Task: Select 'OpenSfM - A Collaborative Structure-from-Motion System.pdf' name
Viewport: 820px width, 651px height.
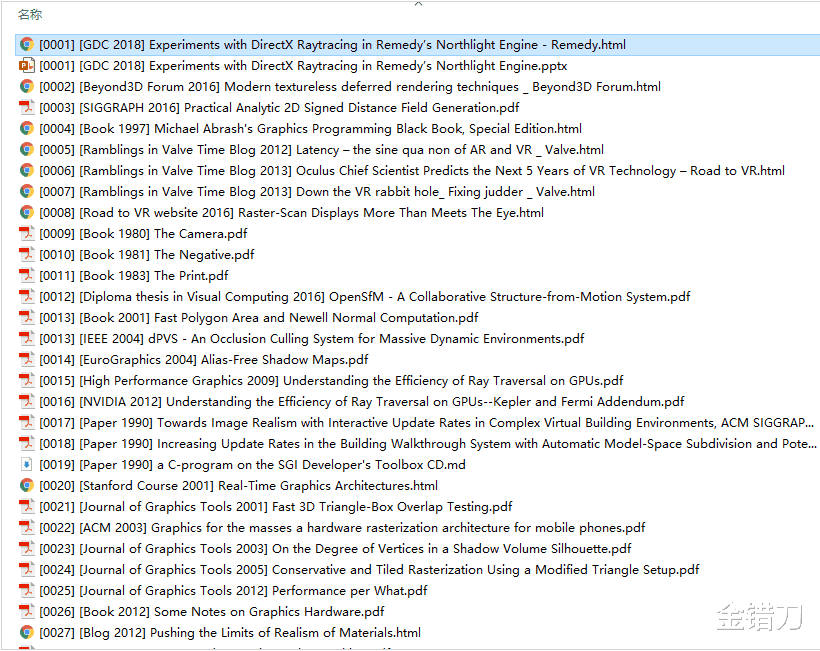Action: click(365, 296)
